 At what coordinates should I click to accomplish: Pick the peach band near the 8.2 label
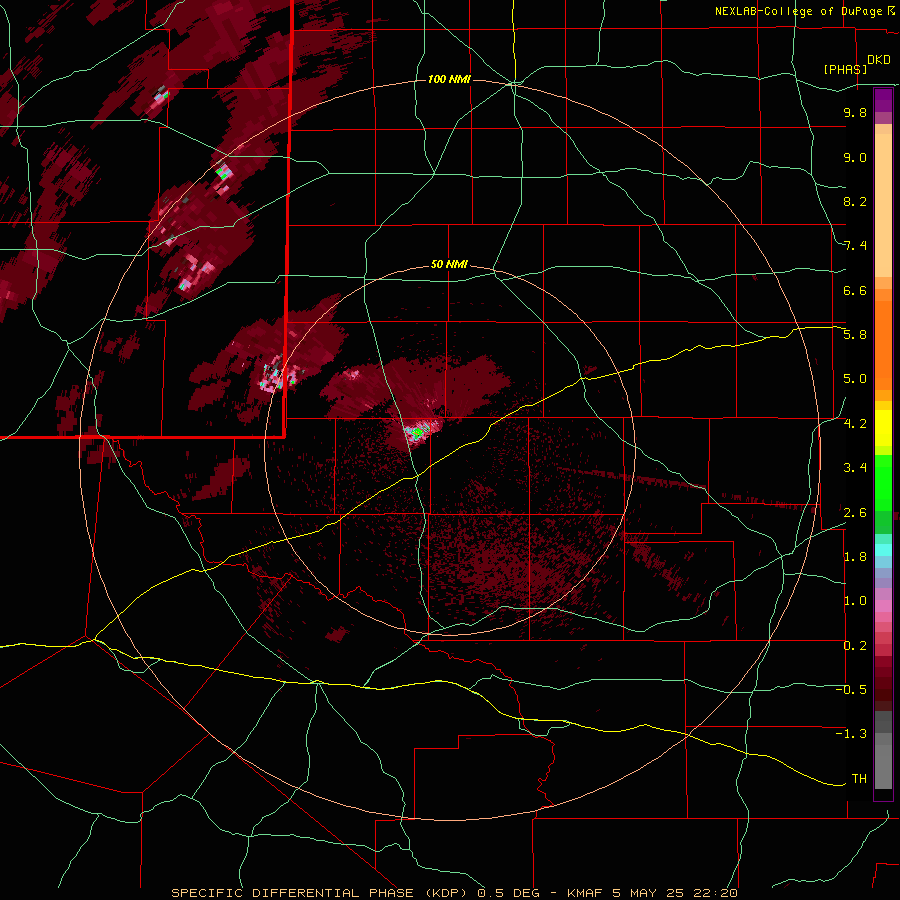point(883,205)
